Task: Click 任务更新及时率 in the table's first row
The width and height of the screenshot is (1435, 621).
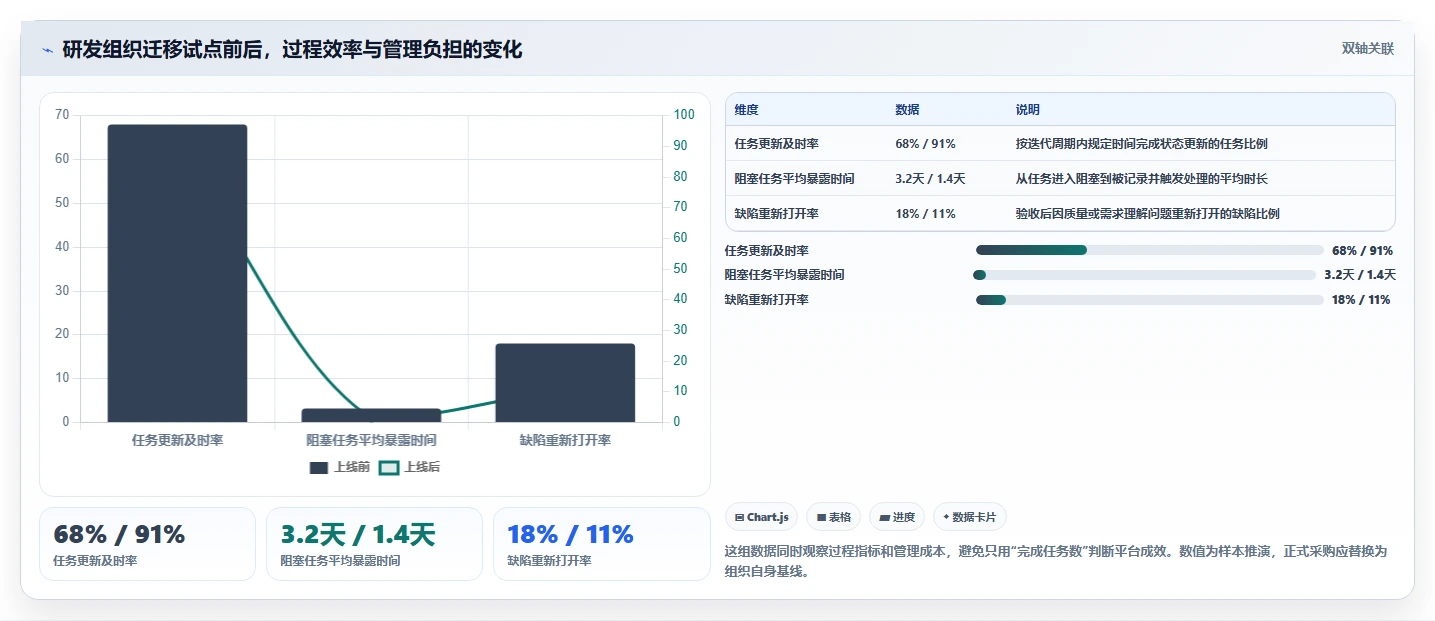Action: (x=777, y=144)
